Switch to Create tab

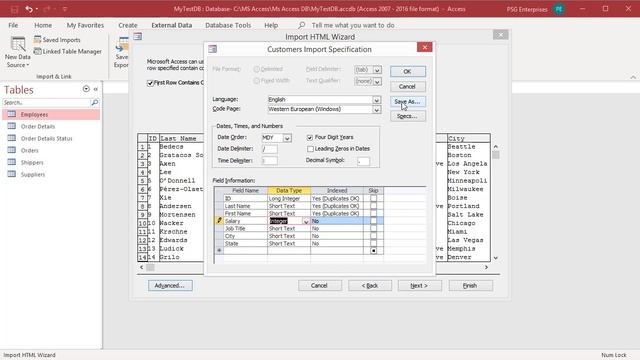[x=128, y=25]
